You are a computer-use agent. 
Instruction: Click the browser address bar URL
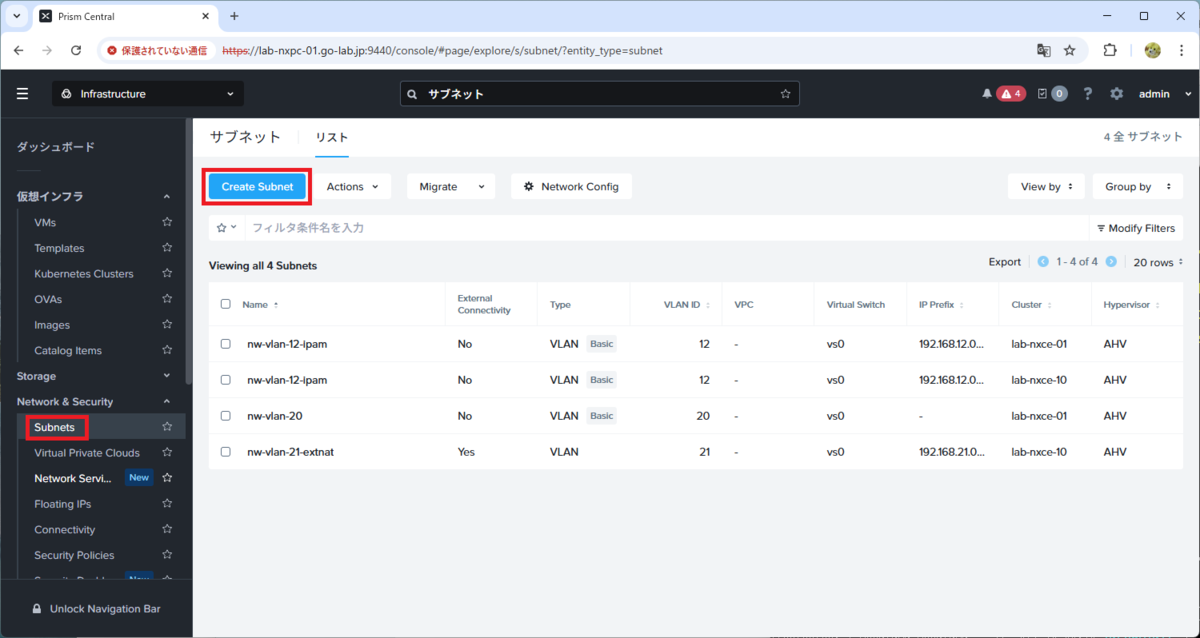pyautogui.click(x=442, y=50)
